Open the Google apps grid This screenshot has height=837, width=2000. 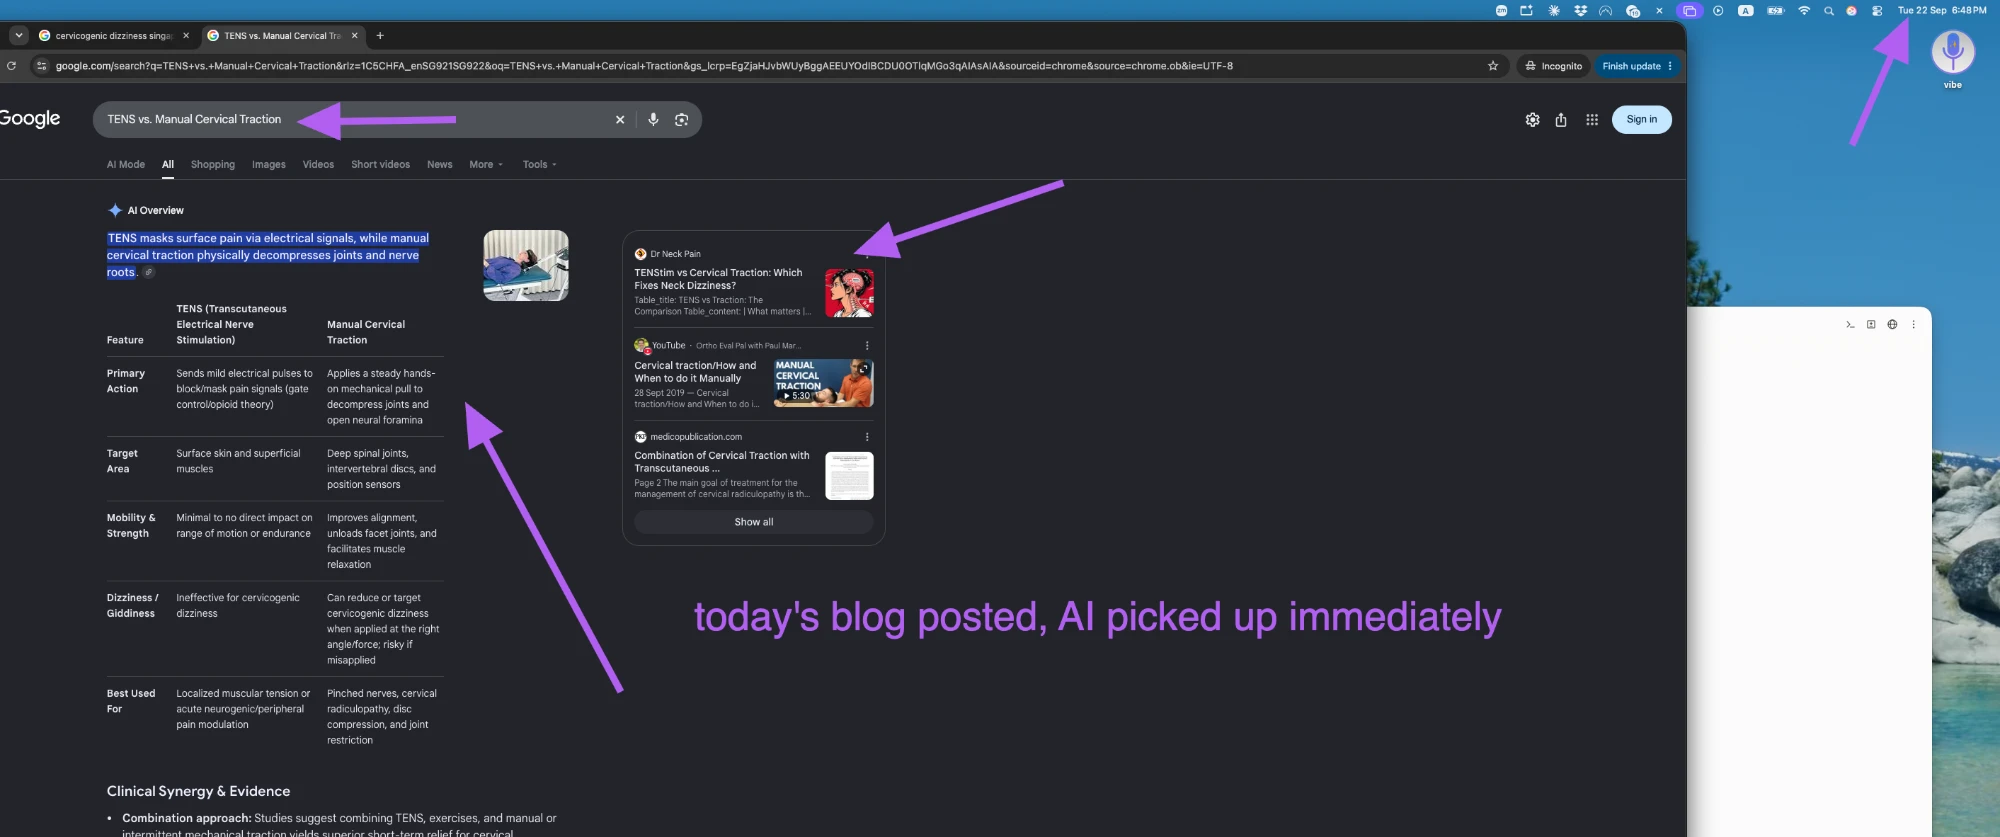(1592, 120)
